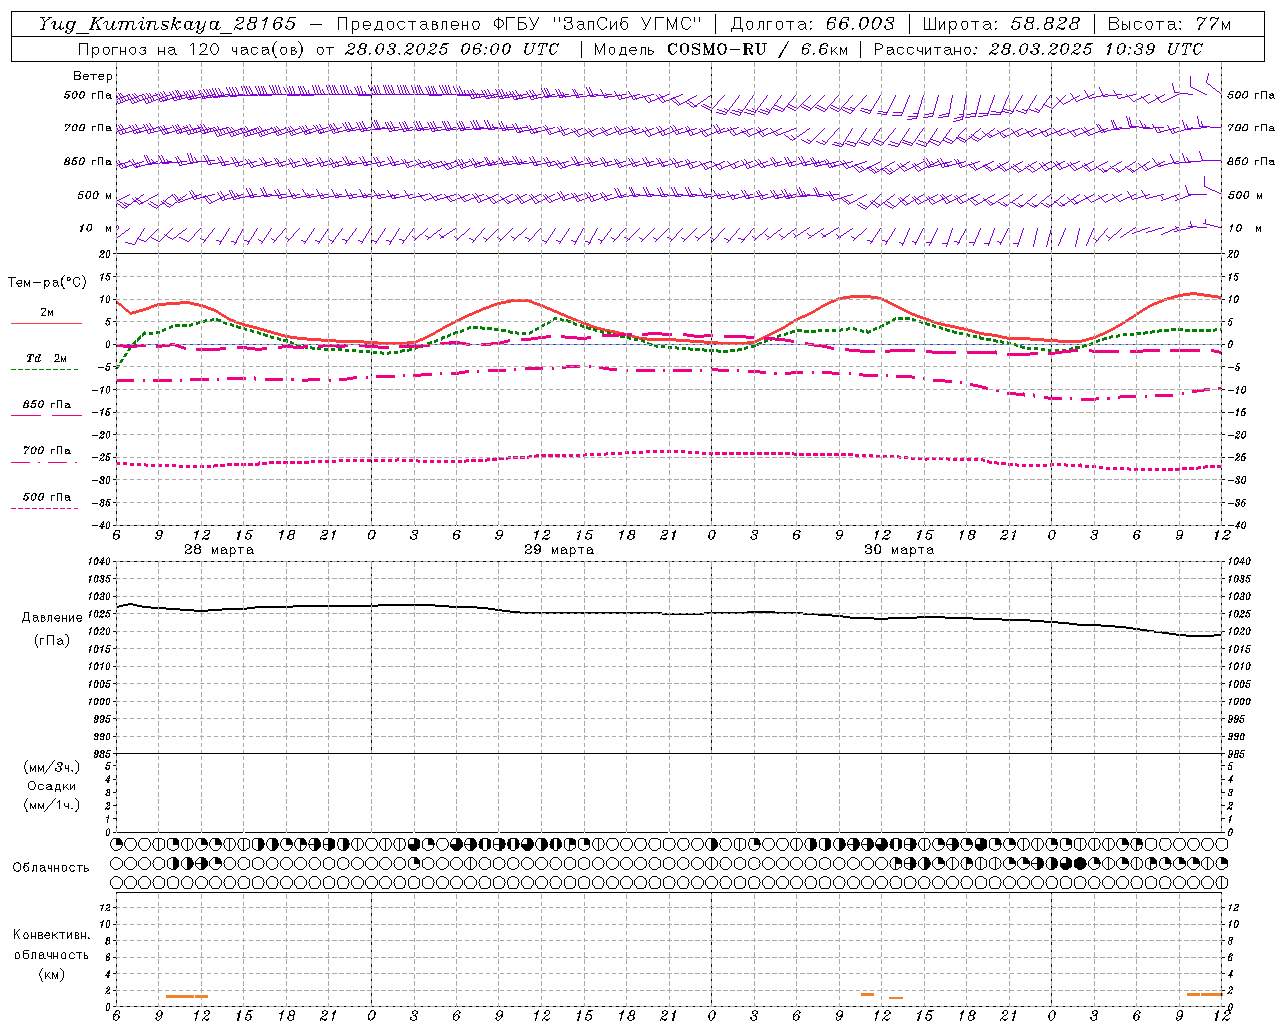Viewport: 1280px width, 1024px height.
Task: Click the Высота: 77м value
Action: [x=1169, y=24]
